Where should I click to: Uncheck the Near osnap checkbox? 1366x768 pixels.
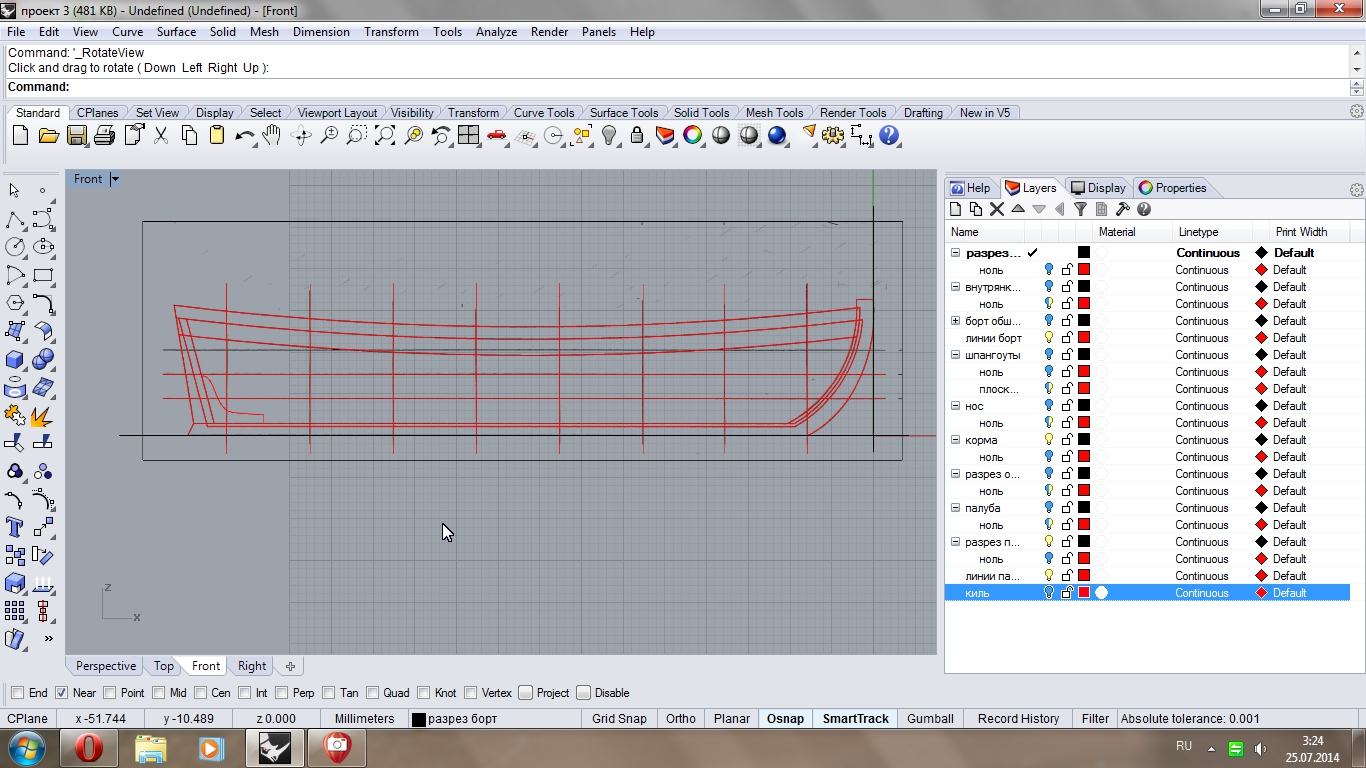pos(62,693)
